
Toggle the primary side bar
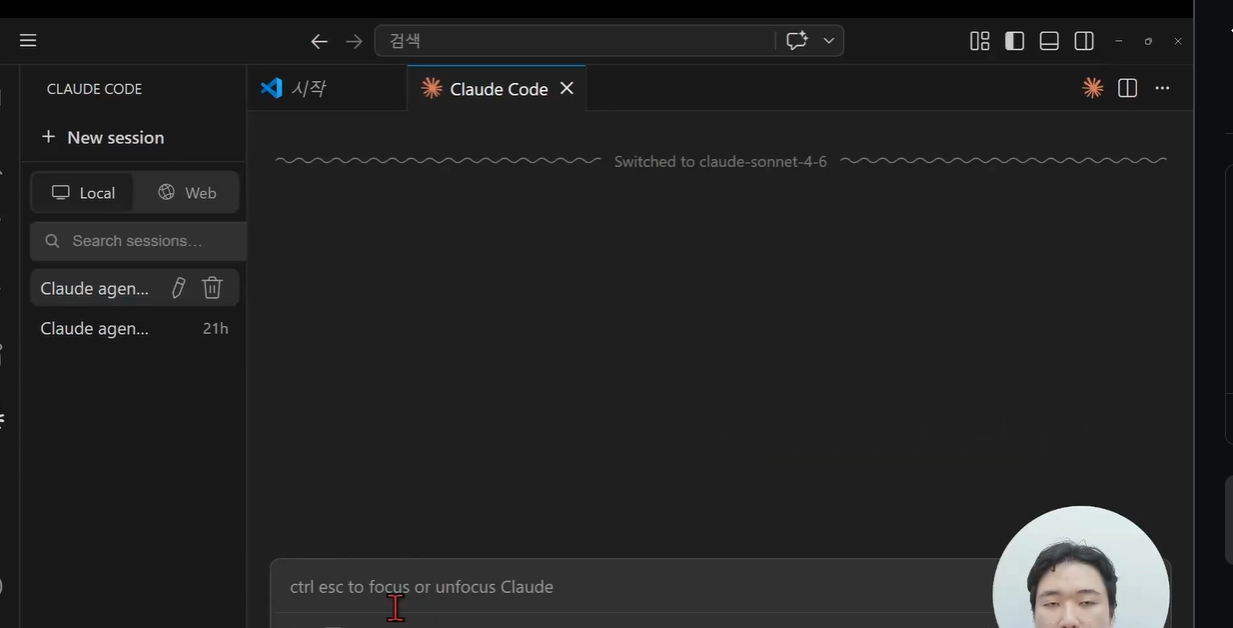1014,41
